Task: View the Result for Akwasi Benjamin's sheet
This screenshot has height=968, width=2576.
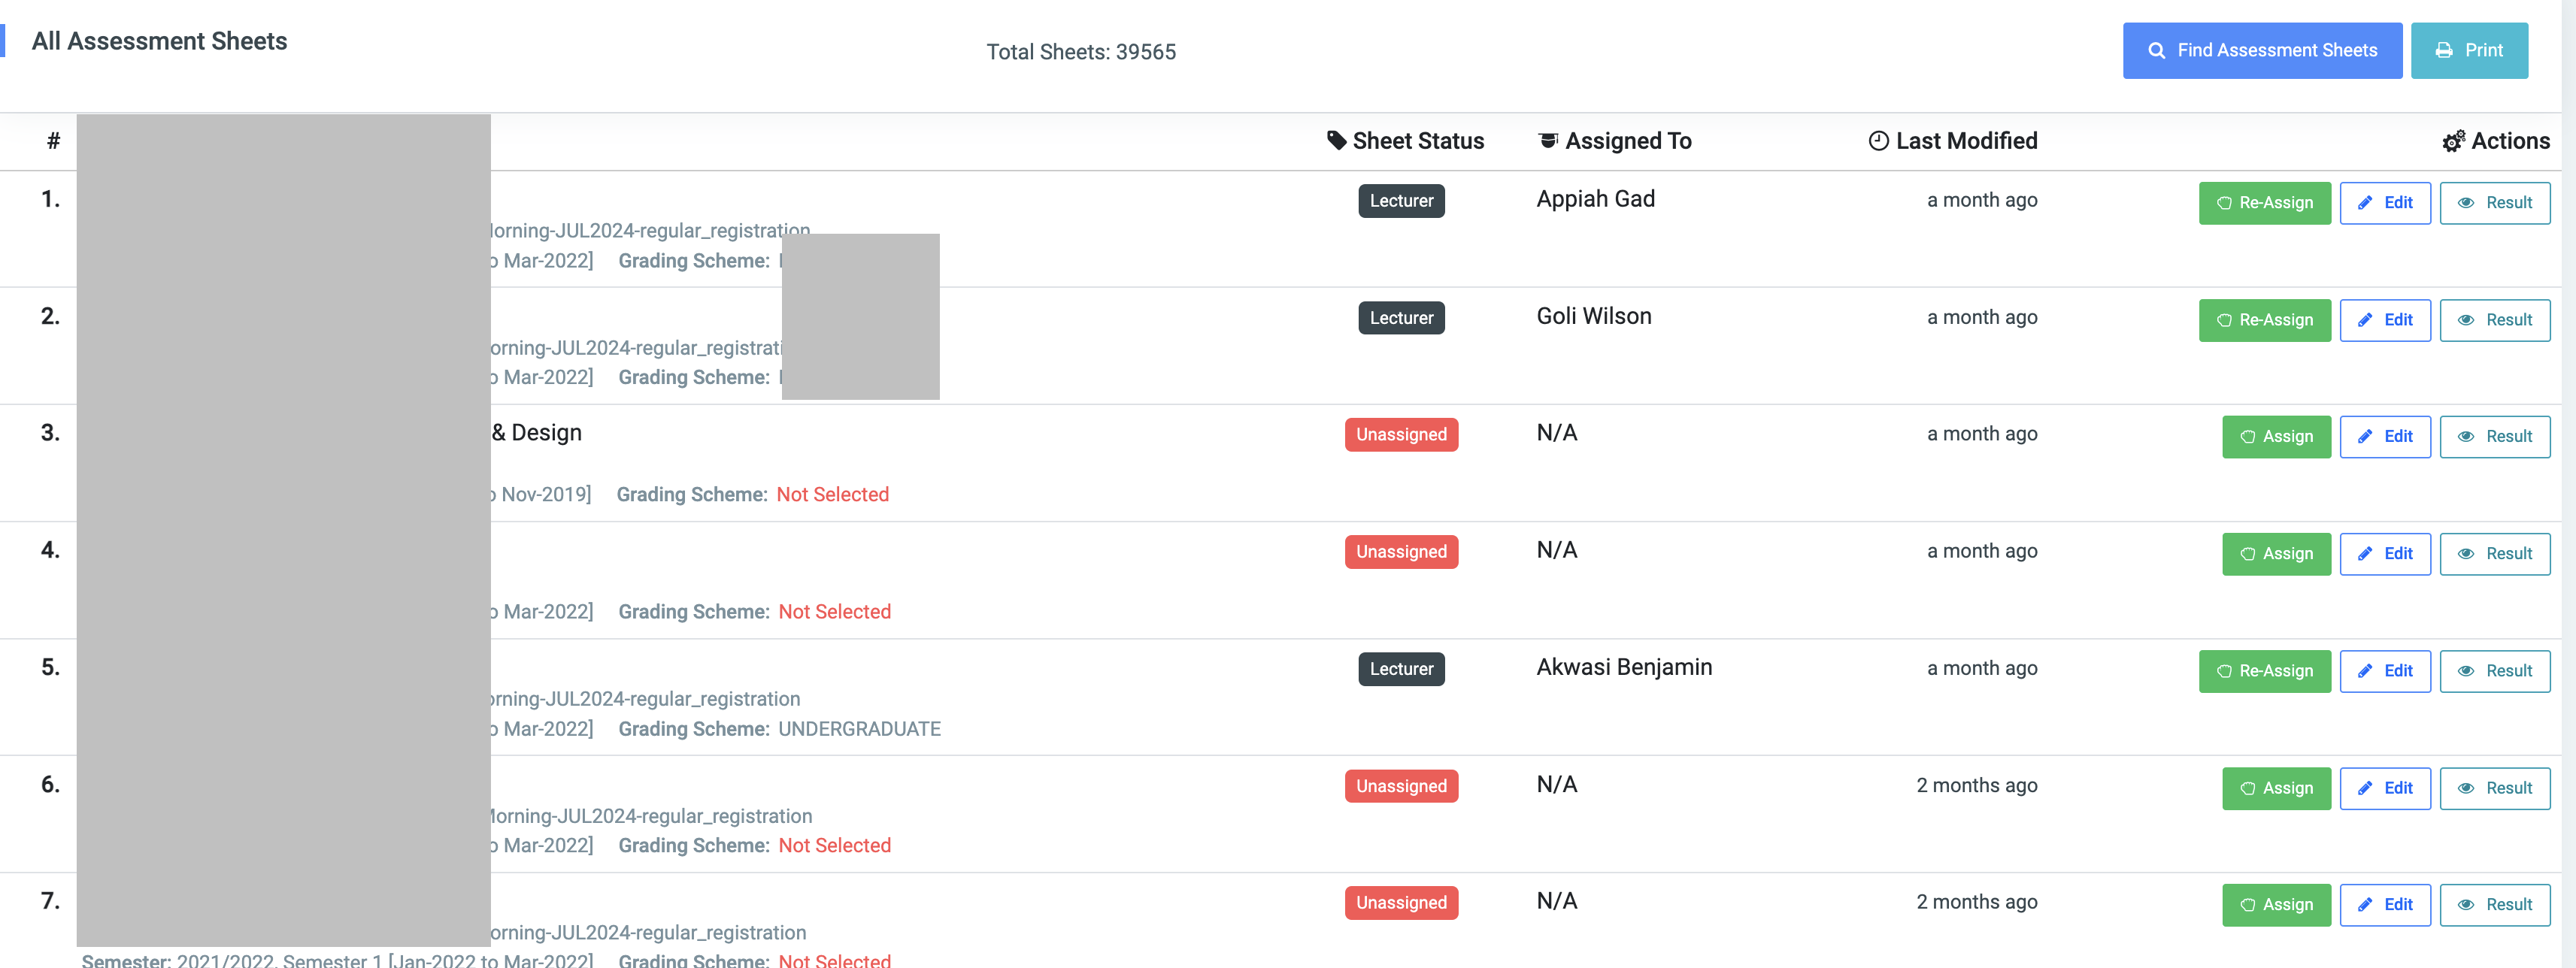Action: [x=2495, y=671]
